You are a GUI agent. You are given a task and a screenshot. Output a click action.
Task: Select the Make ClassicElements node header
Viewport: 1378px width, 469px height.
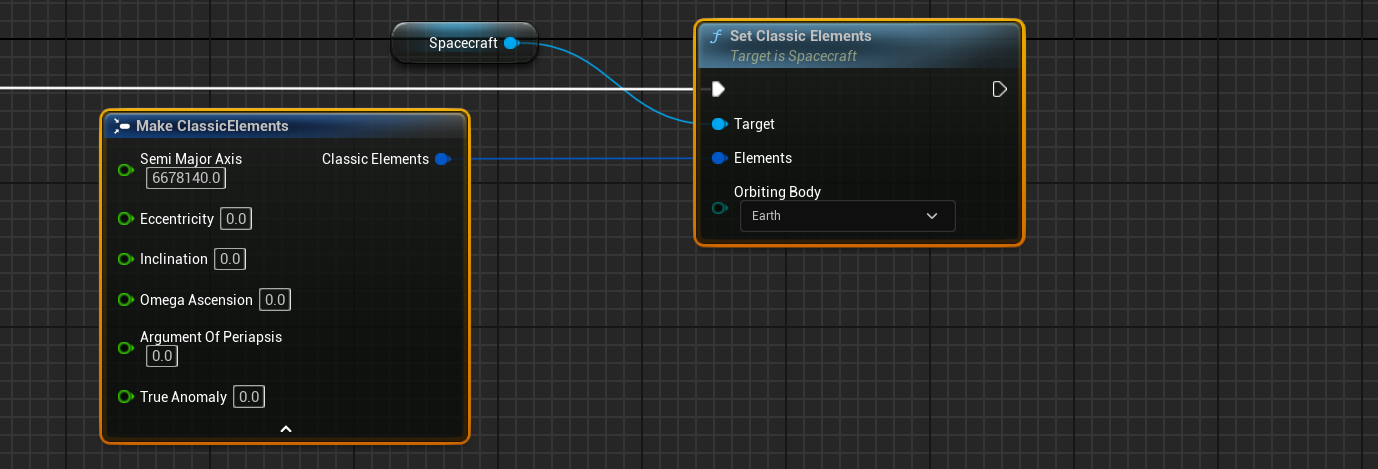click(x=212, y=126)
